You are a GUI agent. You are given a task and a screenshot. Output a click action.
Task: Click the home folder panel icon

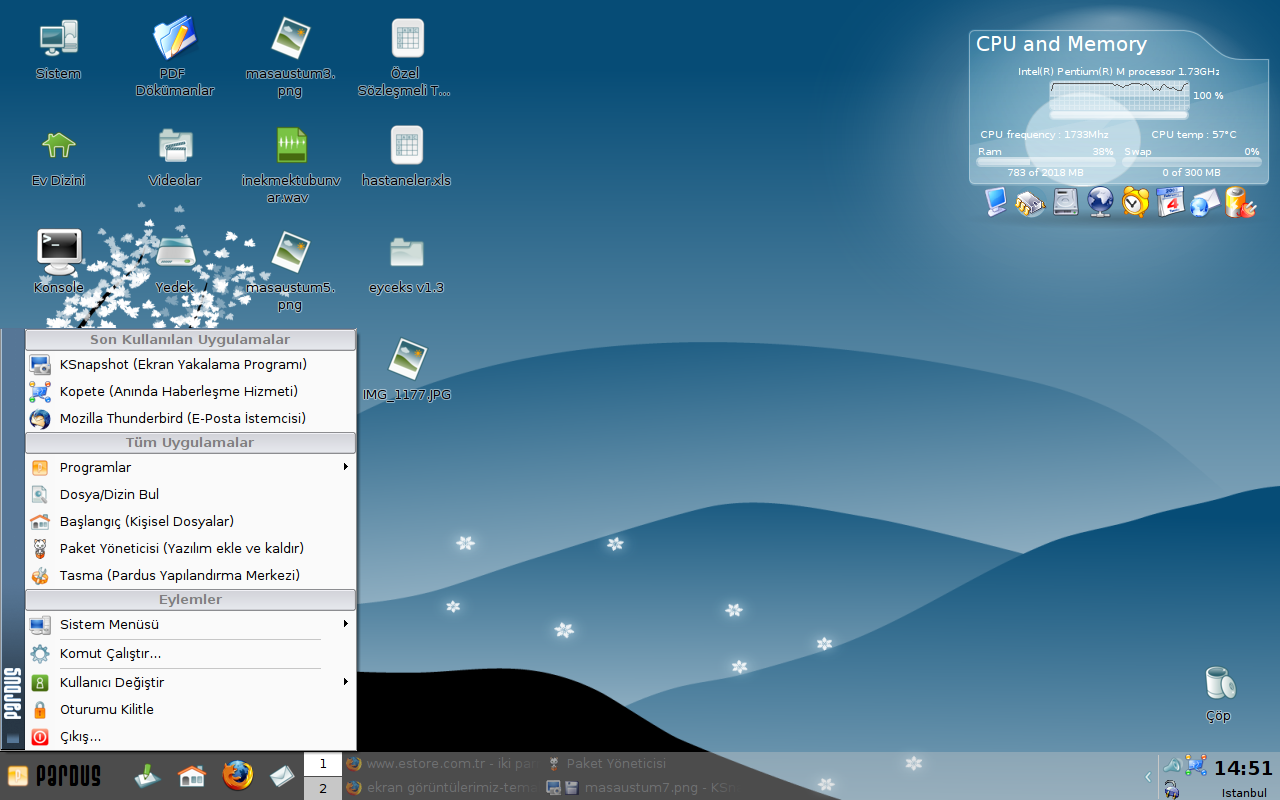click(192, 776)
